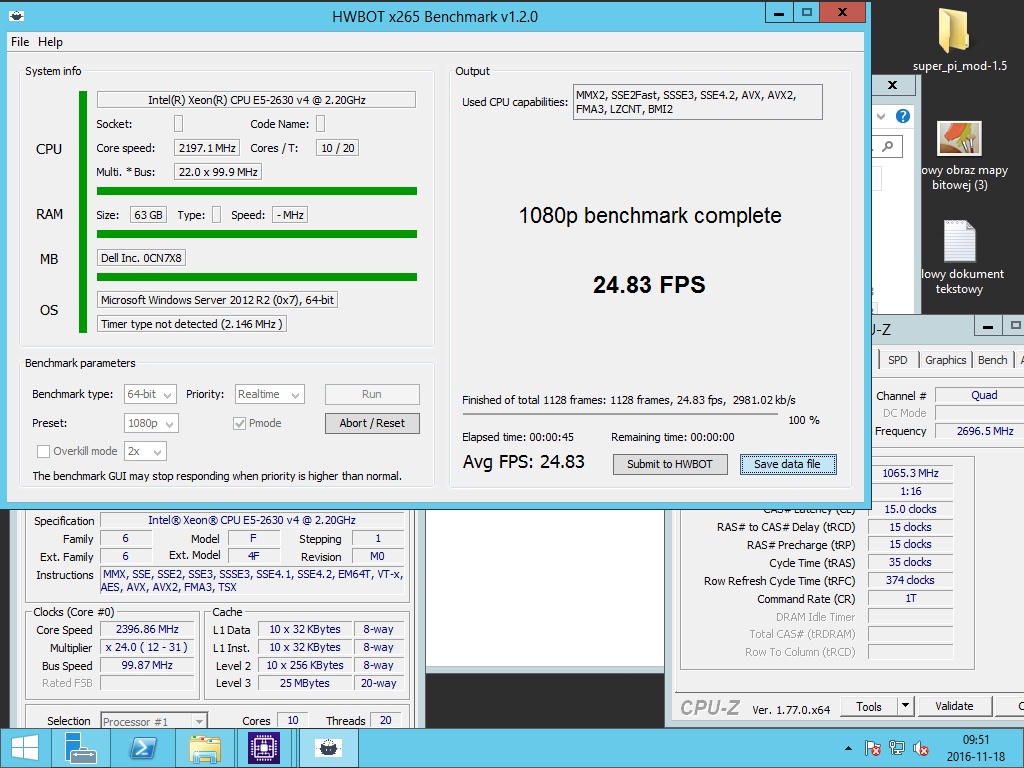The image size is (1024, 768).
Task: Open the Overkill mode 2x dropdown
Action: [146, 451]
